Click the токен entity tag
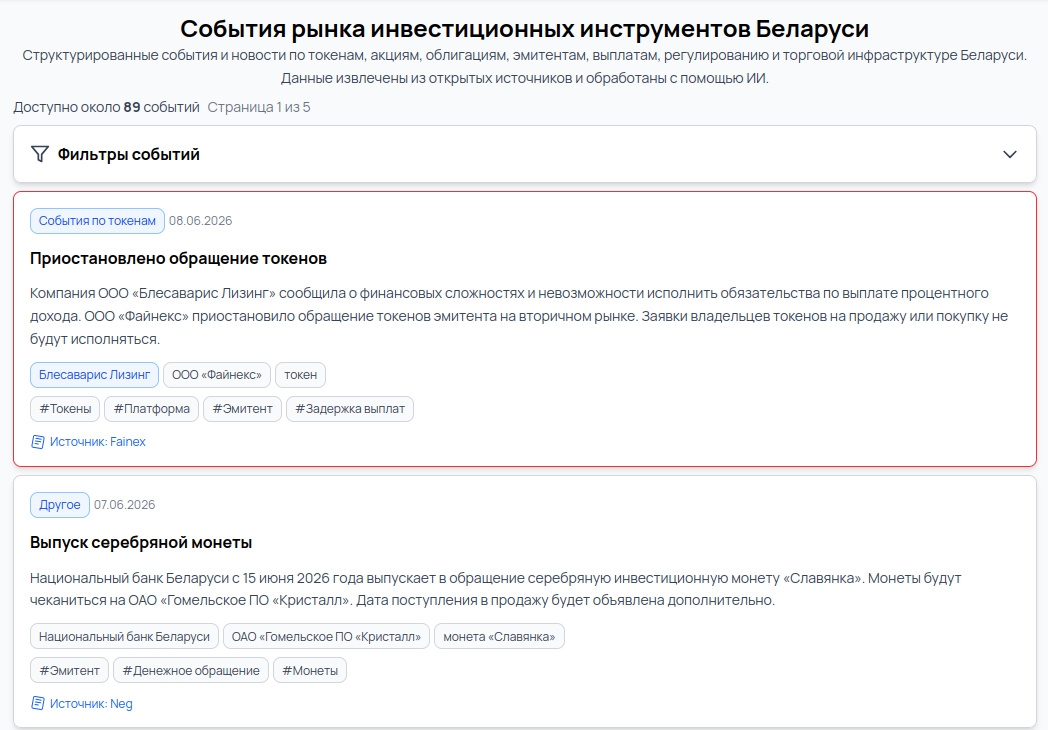This screenshot has width=1048, height=730. [x=300, y=375]
